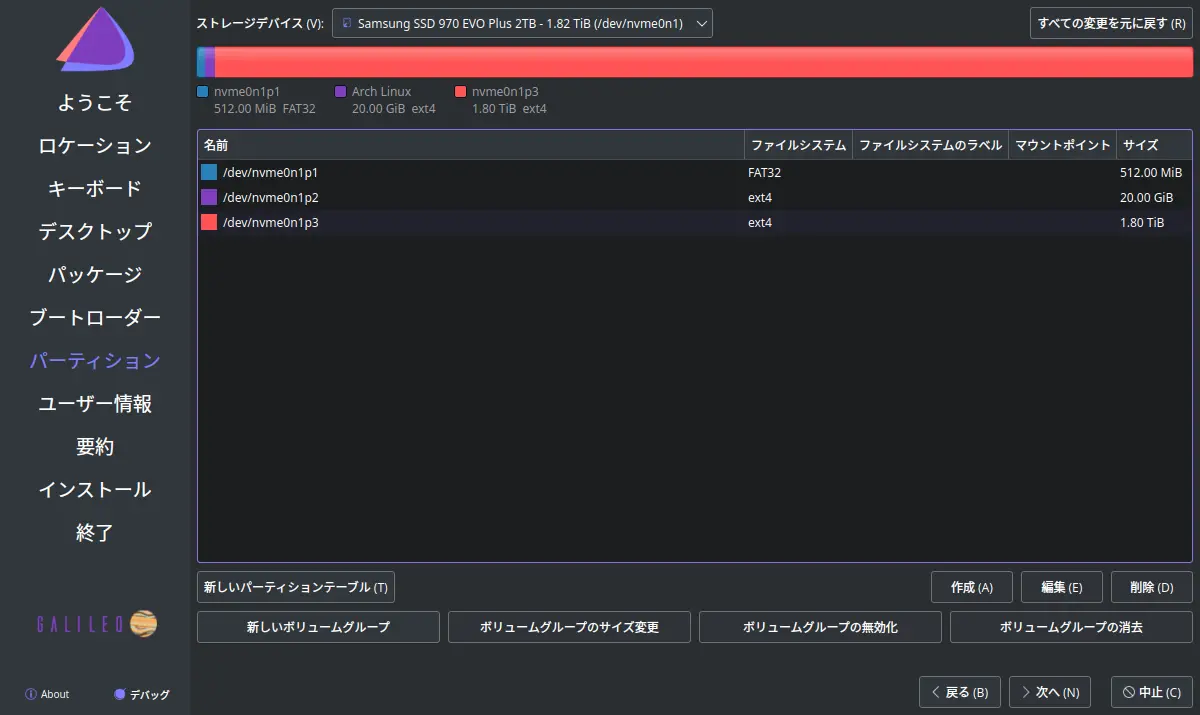This screenshot has height=715, width=1200.
Task: Click the blue nvme0n1p1 legend swatch
Action: pyautogui.click(x=204, y=91)
